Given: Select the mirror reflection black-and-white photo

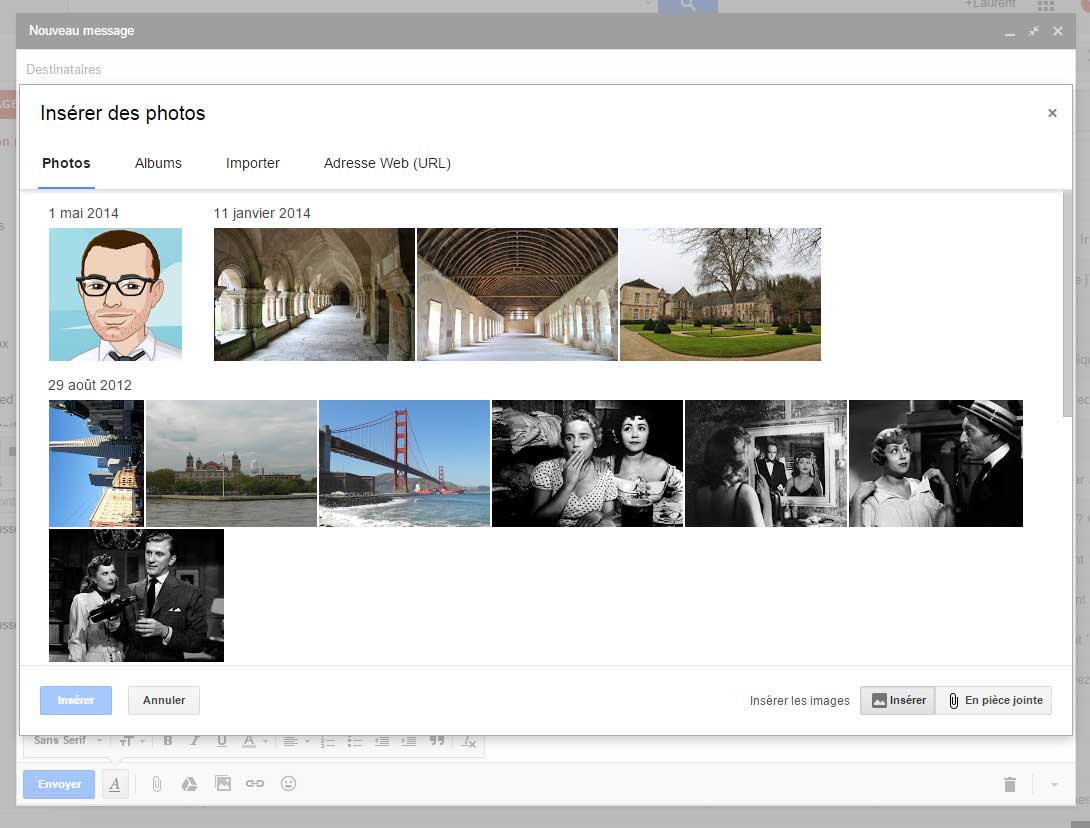Looking at the screenshot, I should (766, 463).
